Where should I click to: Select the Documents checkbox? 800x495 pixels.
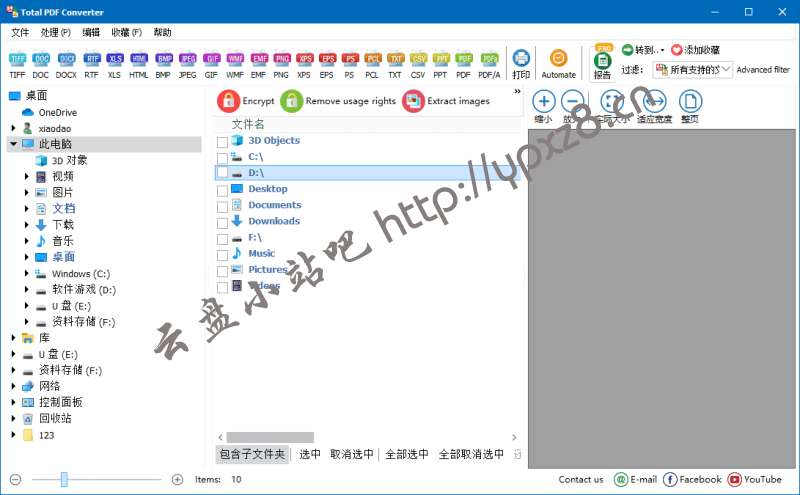click(222, 207)
